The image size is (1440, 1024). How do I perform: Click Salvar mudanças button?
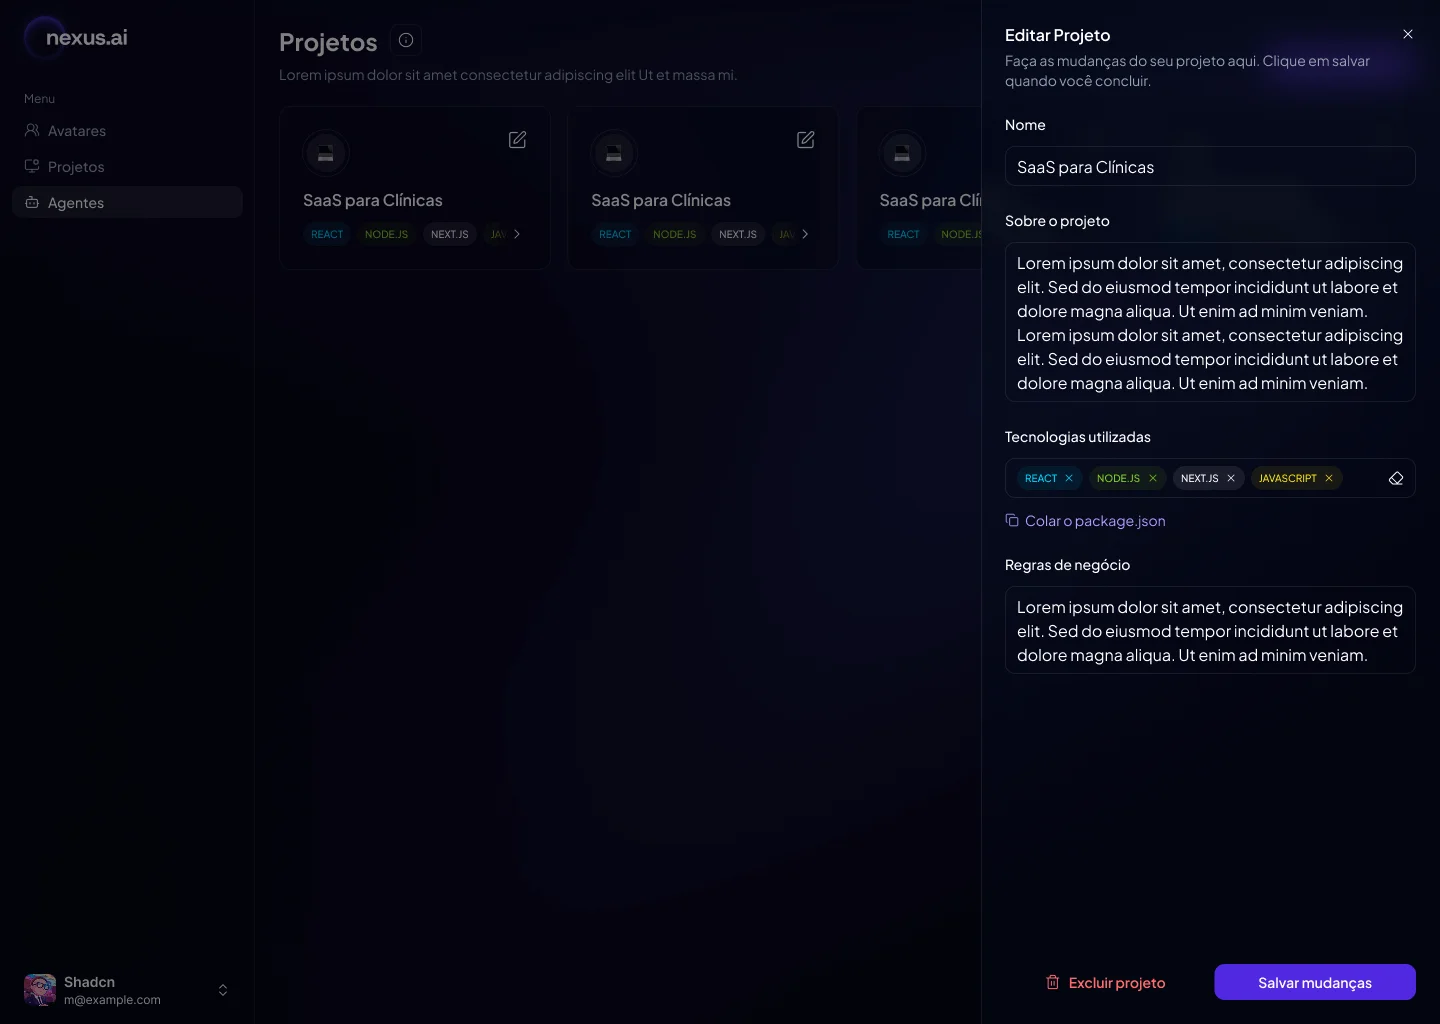click(x=1315, y=982)
